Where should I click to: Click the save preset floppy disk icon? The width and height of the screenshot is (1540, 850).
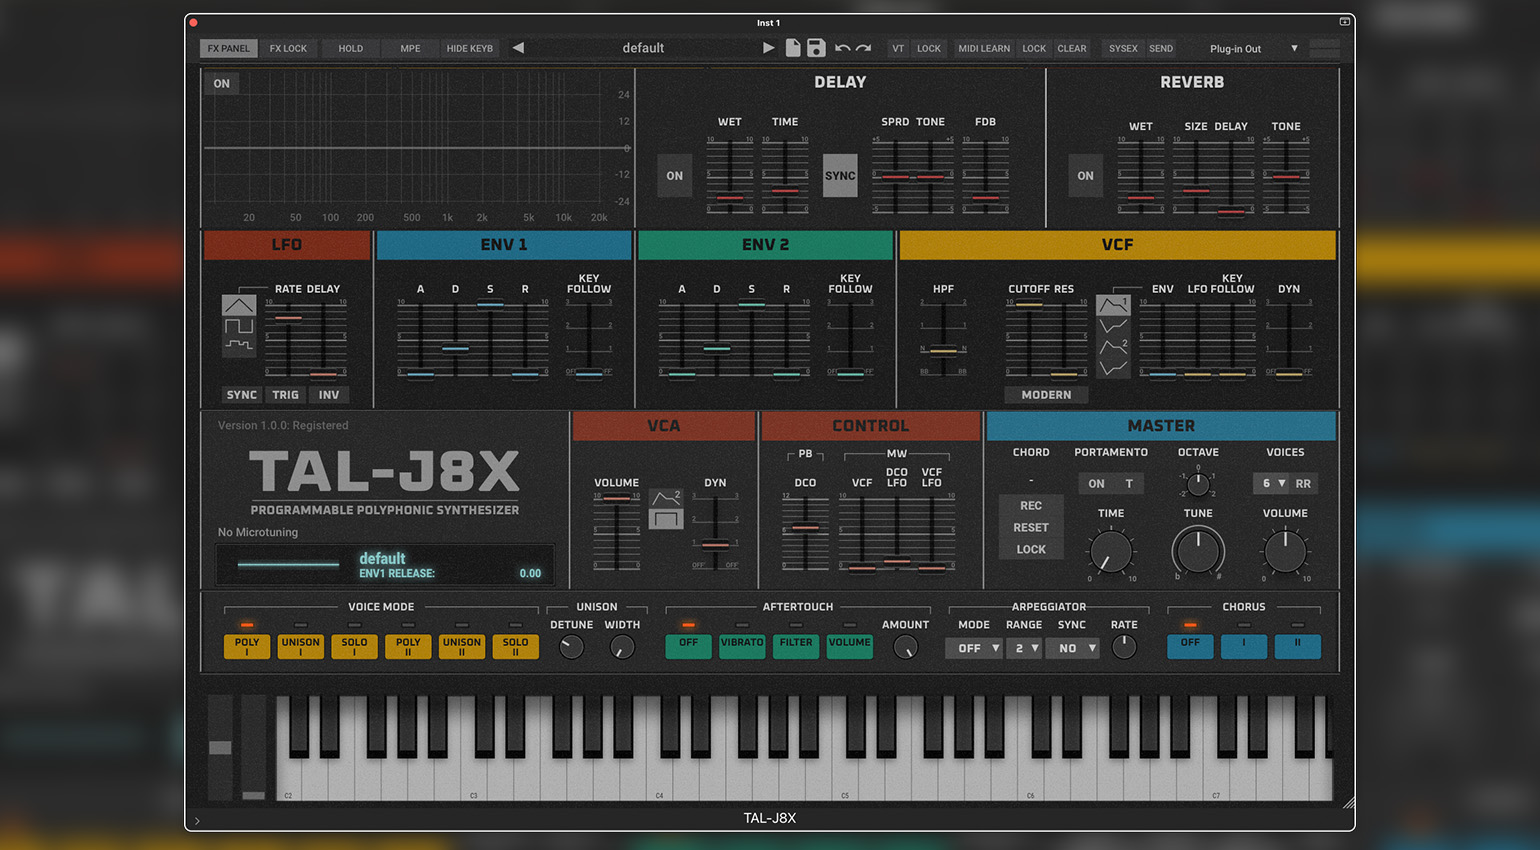point(816,48)
